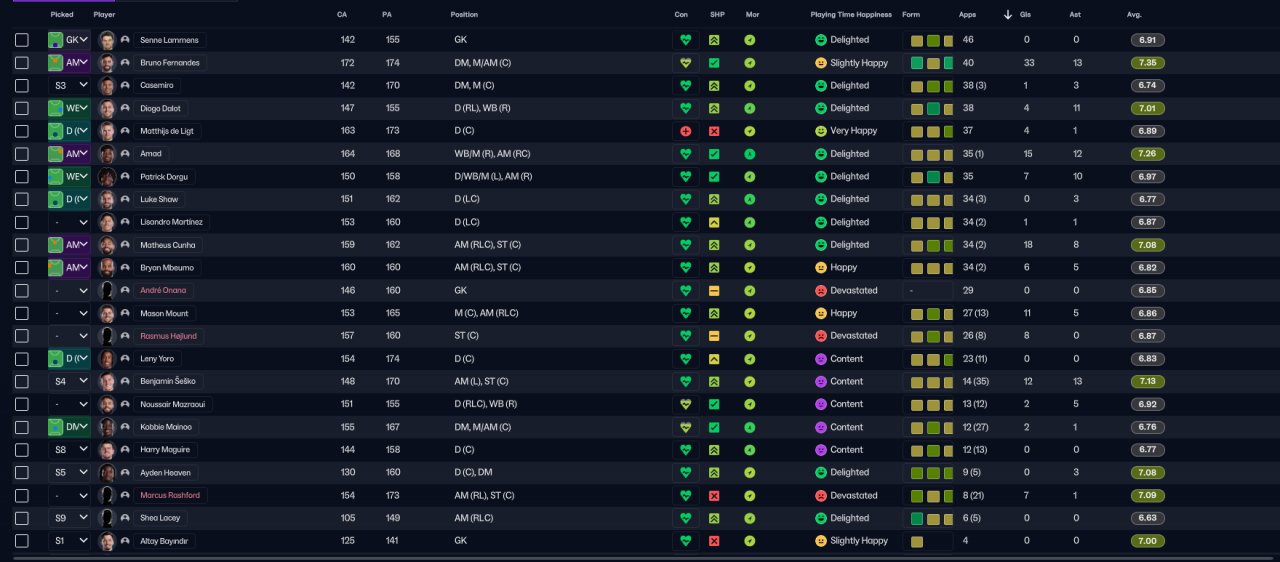Click Harry Maguire's condition heart icon
Image resolution: width=1280 pixels, height=562 pixels.
tap(685, 450)
